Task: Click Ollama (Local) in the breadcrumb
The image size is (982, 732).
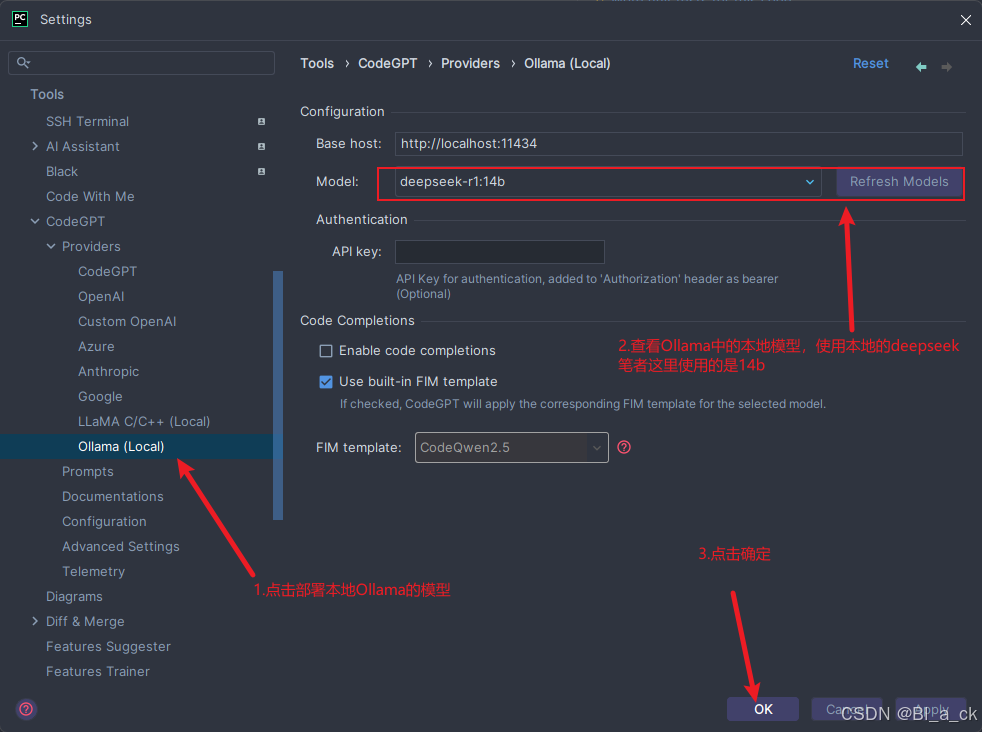Action: (567, 63)
